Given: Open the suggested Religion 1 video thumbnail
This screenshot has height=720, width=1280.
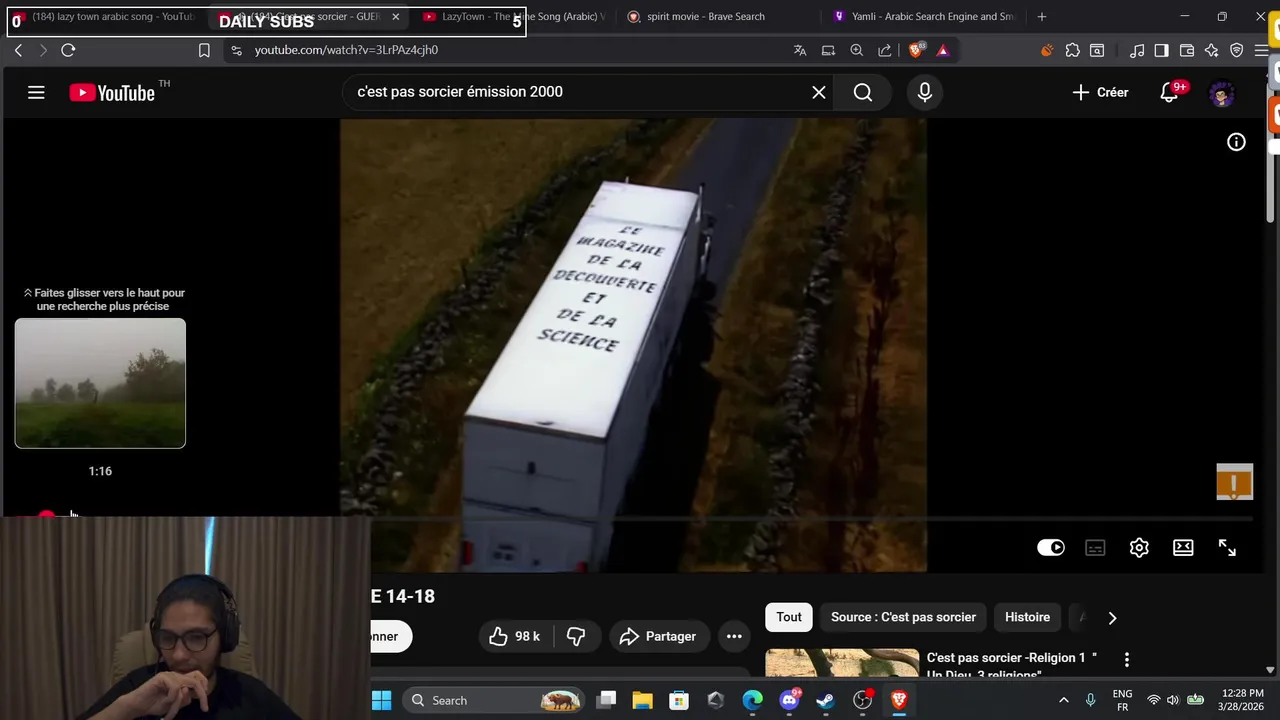Looking at the screenshot, I should coord(842,664).
